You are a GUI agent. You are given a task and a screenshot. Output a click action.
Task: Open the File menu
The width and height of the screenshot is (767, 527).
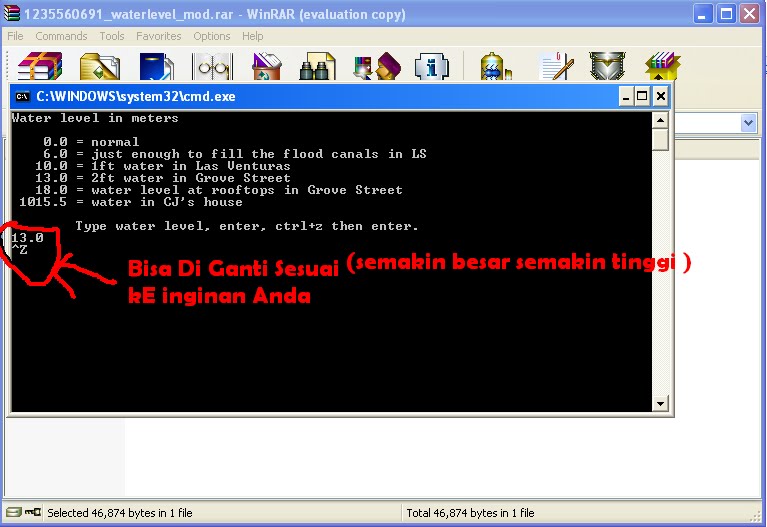[x=15, y=36]
